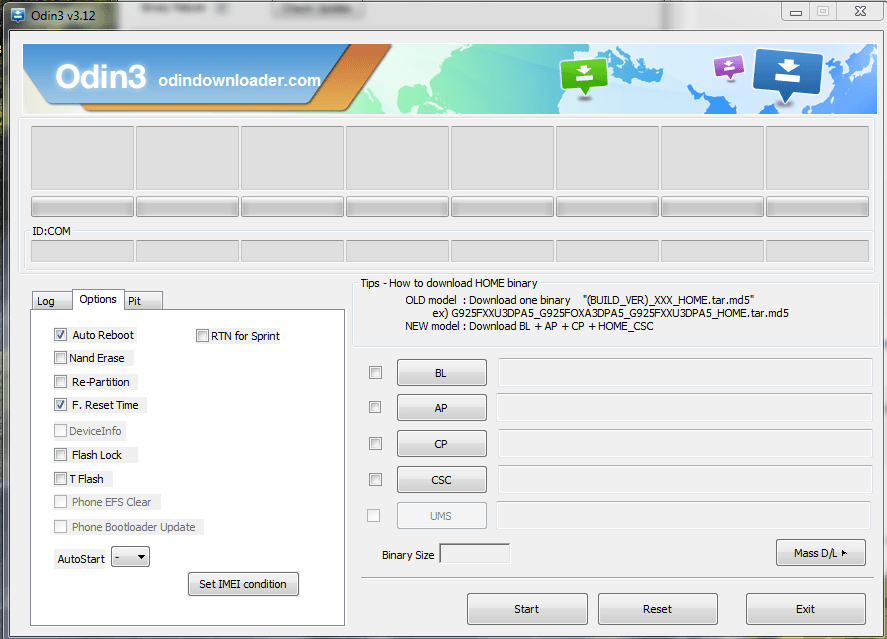
Task: Tick the checkbox beside the BL button
Action: [376, 373]
